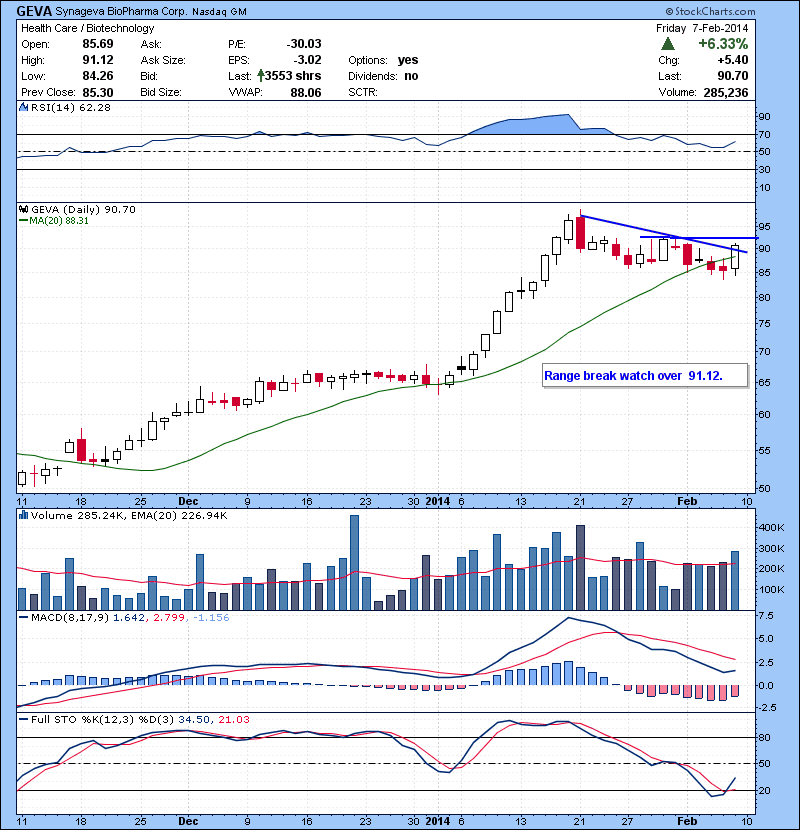Screen dimensions: 800x830
Task: Click the 7.5 label on MACD axis
Action: tap(767, 616)
